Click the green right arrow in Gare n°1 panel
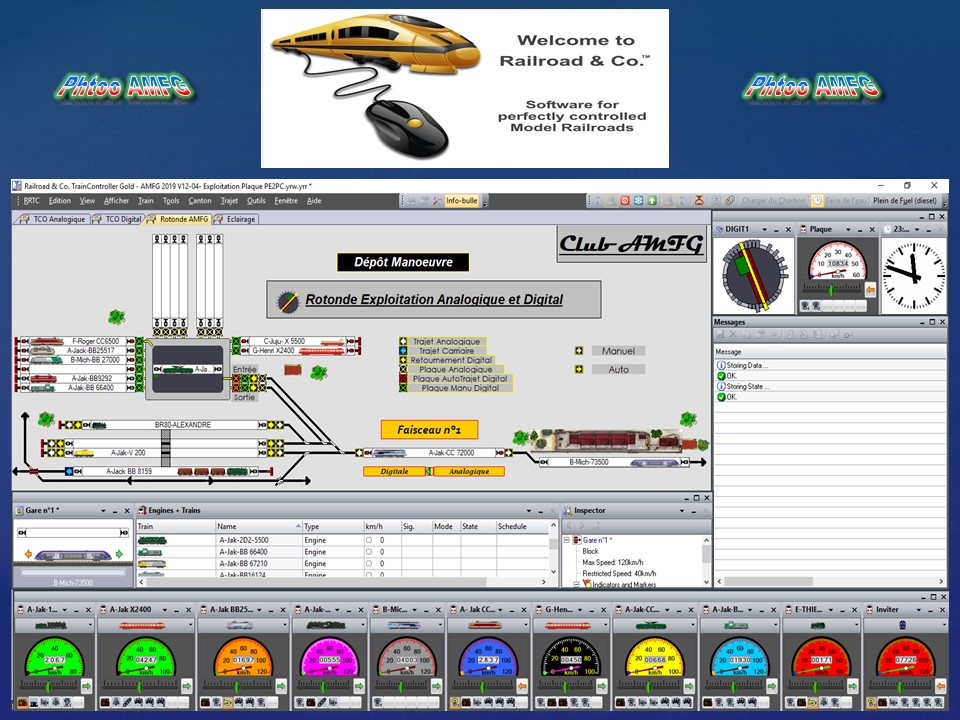Viewport: 960px width, 720px height. pyautogui.click(x=119, y=554)
